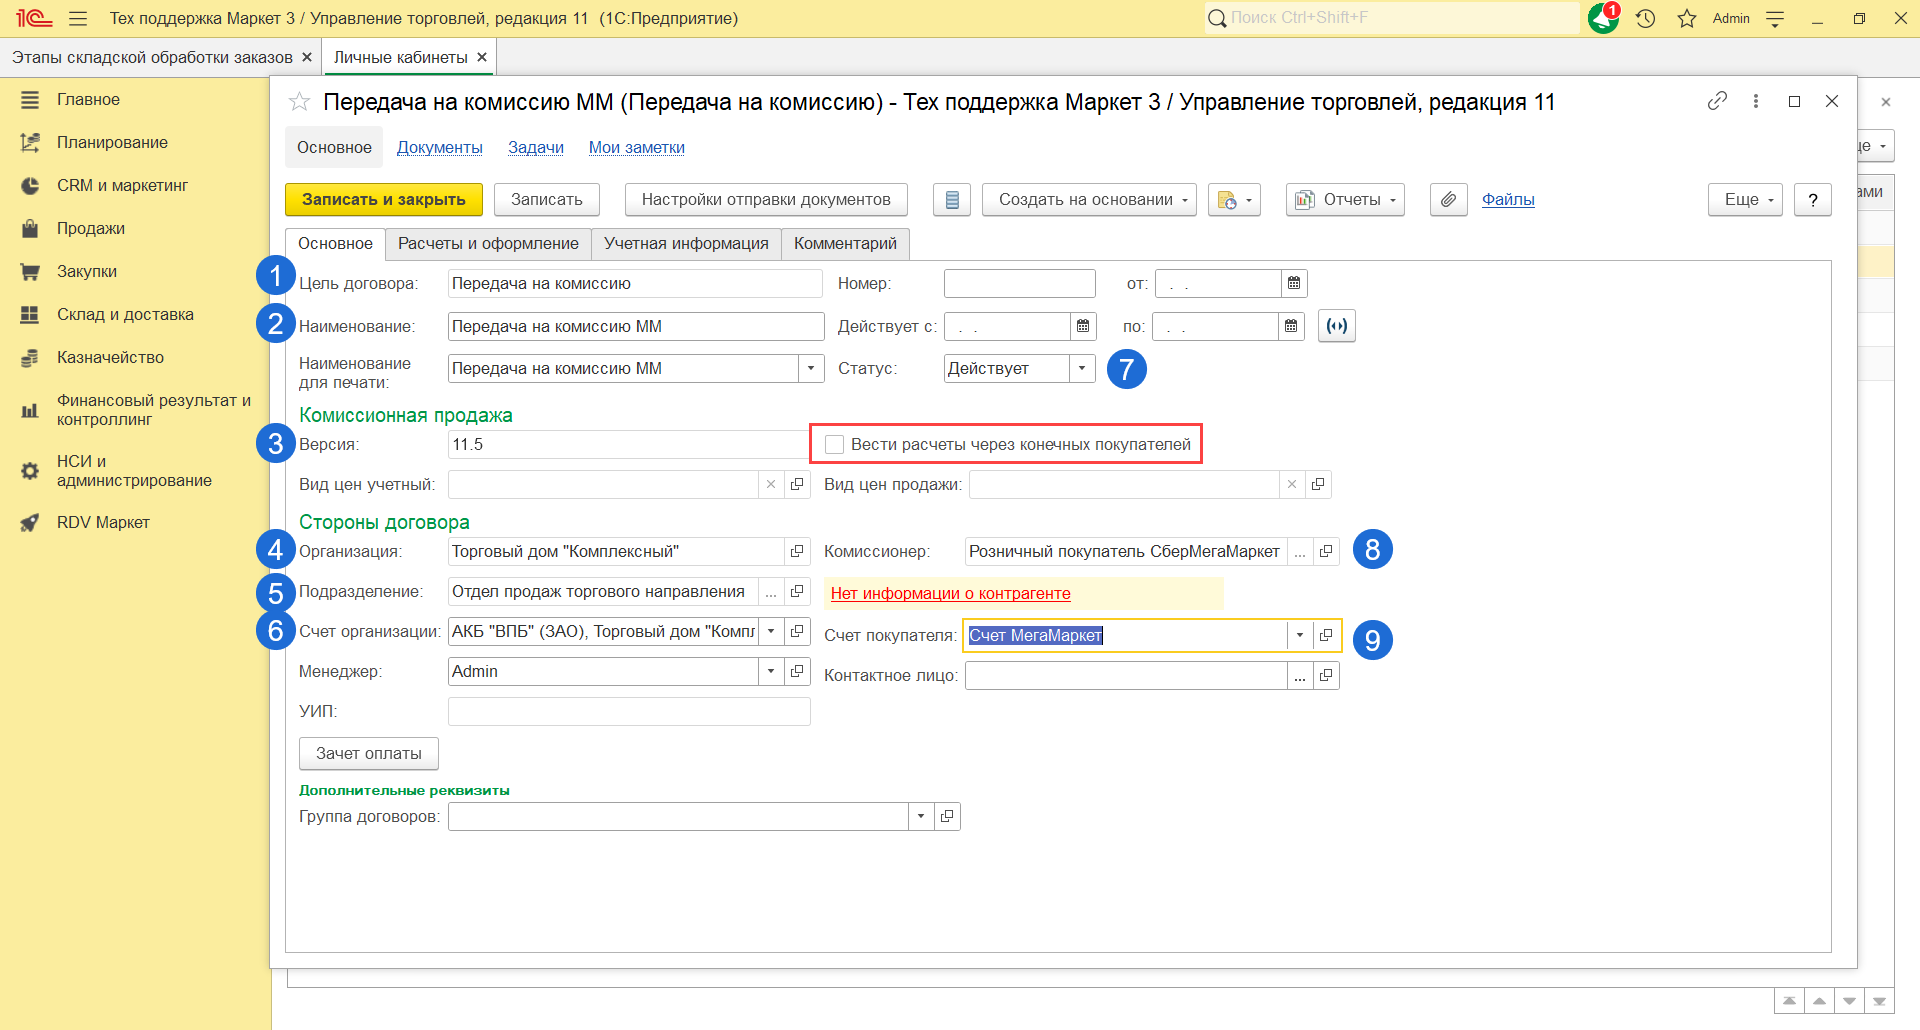Open the notifications bell icon
1920x1030 pixels.
pos(1603,18)
